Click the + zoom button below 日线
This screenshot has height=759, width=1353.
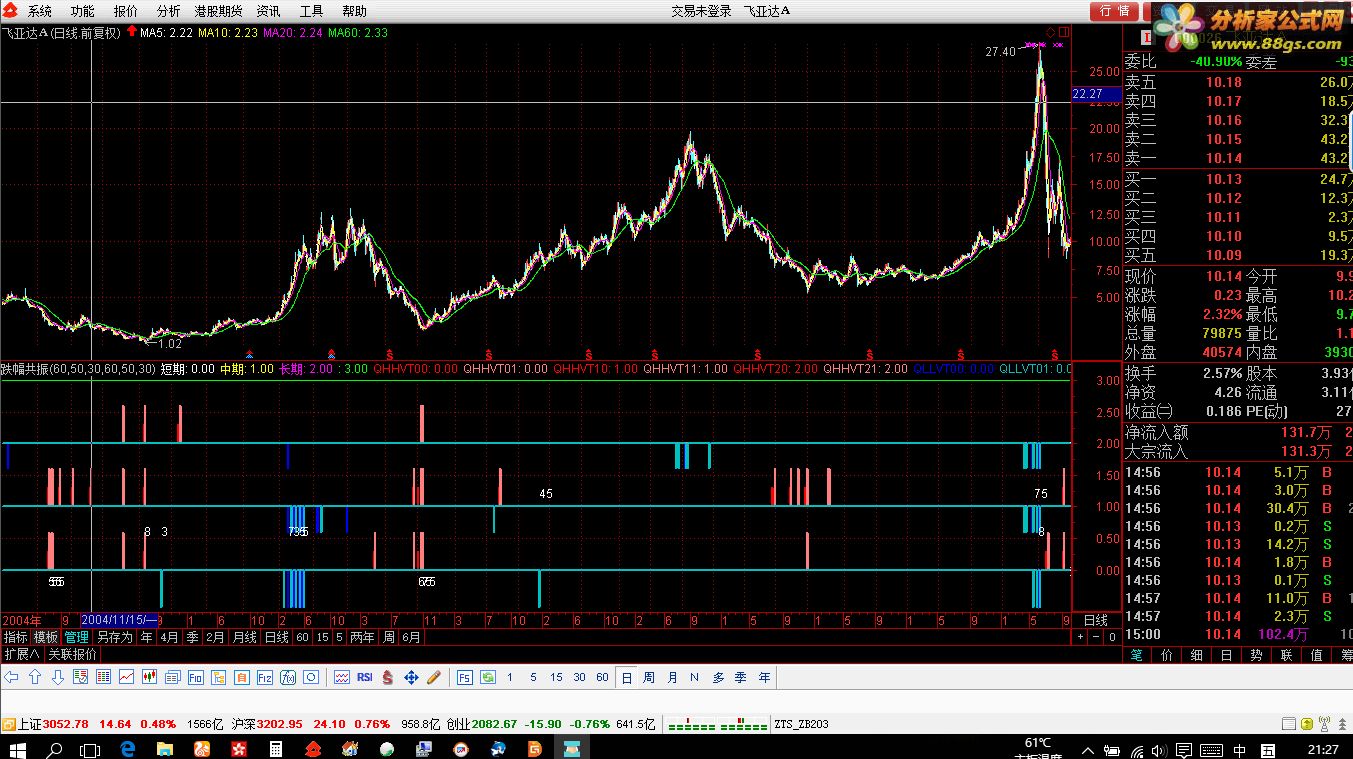click(x=1080, y=637)
